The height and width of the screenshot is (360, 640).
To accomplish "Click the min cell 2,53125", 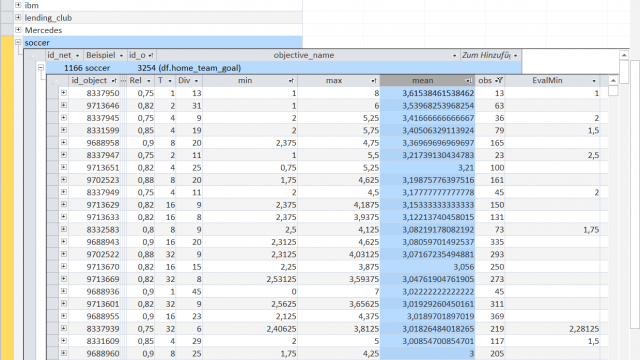I will (250, 279).
